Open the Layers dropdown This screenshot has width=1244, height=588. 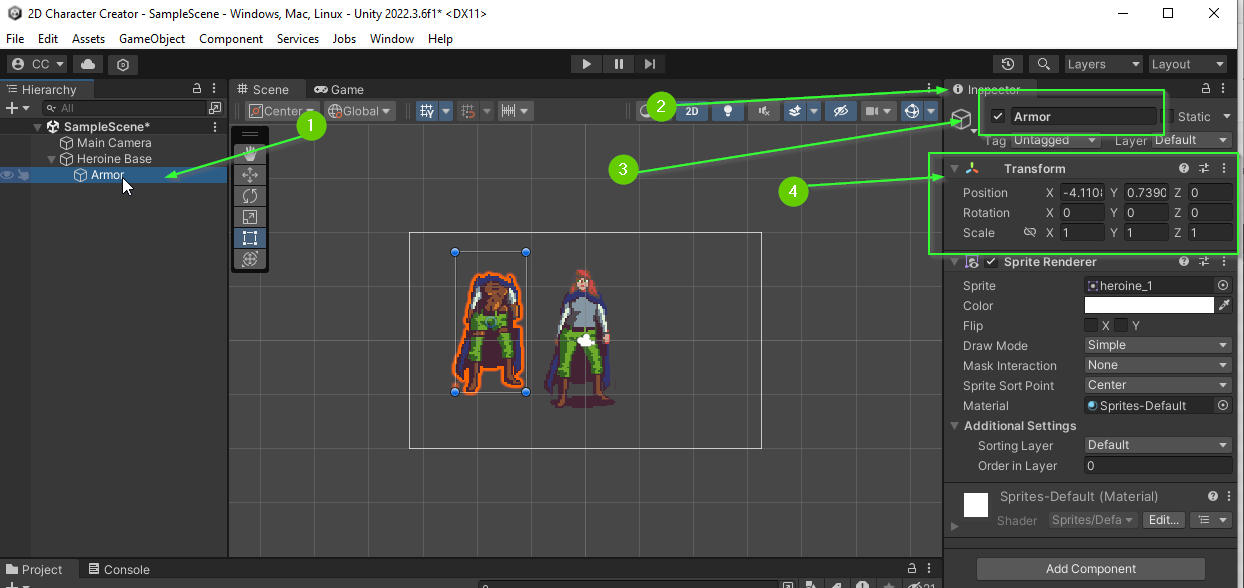coord(1103,64)
